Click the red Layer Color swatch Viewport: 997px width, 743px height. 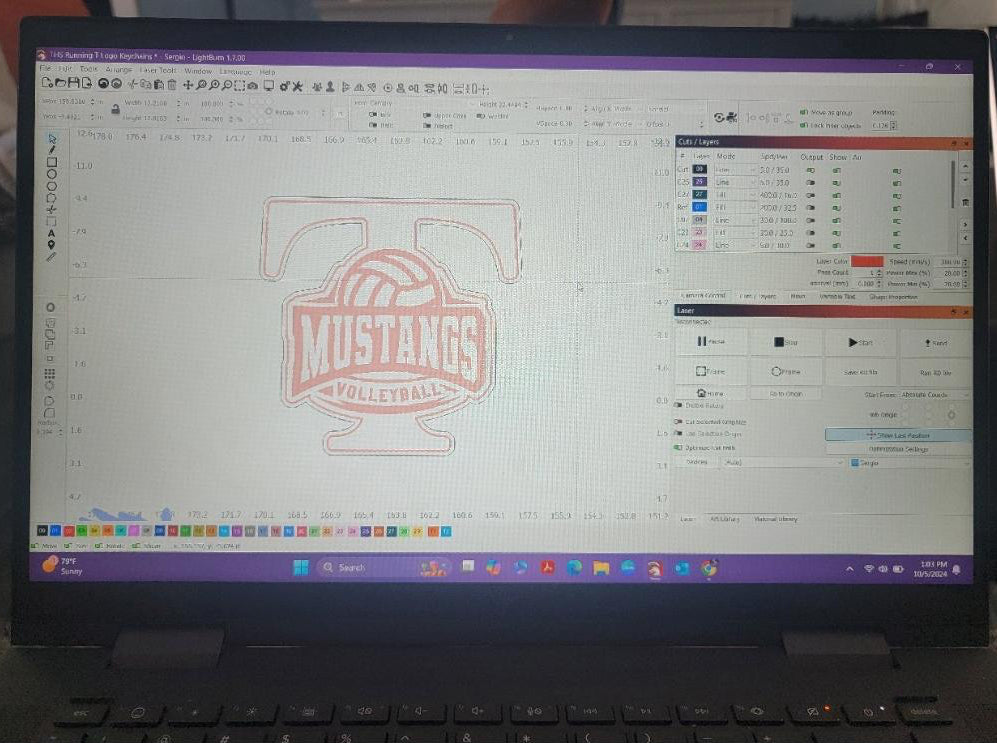(x=867, y=261)
